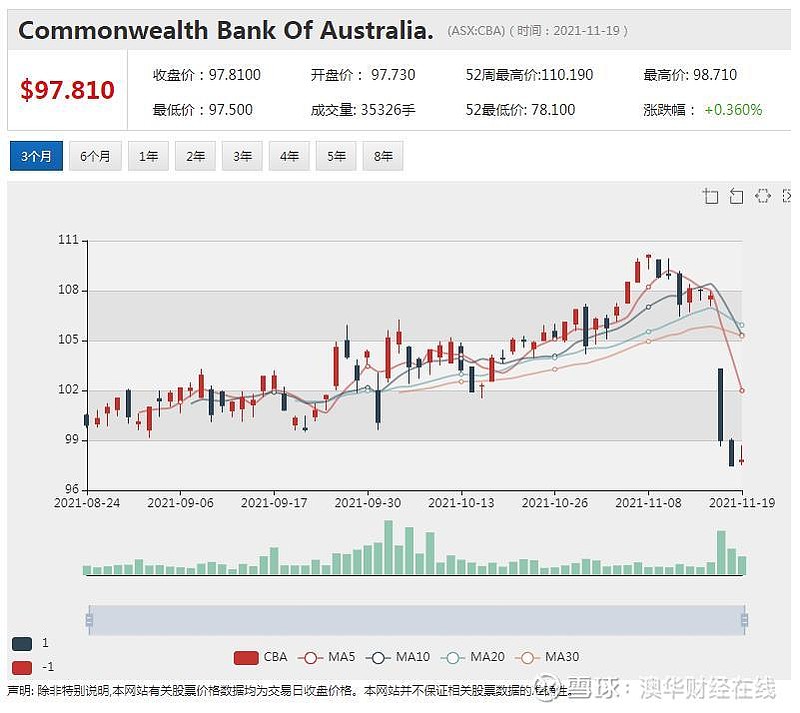Click the 声明 disclaimer text at the bottom

288,691
